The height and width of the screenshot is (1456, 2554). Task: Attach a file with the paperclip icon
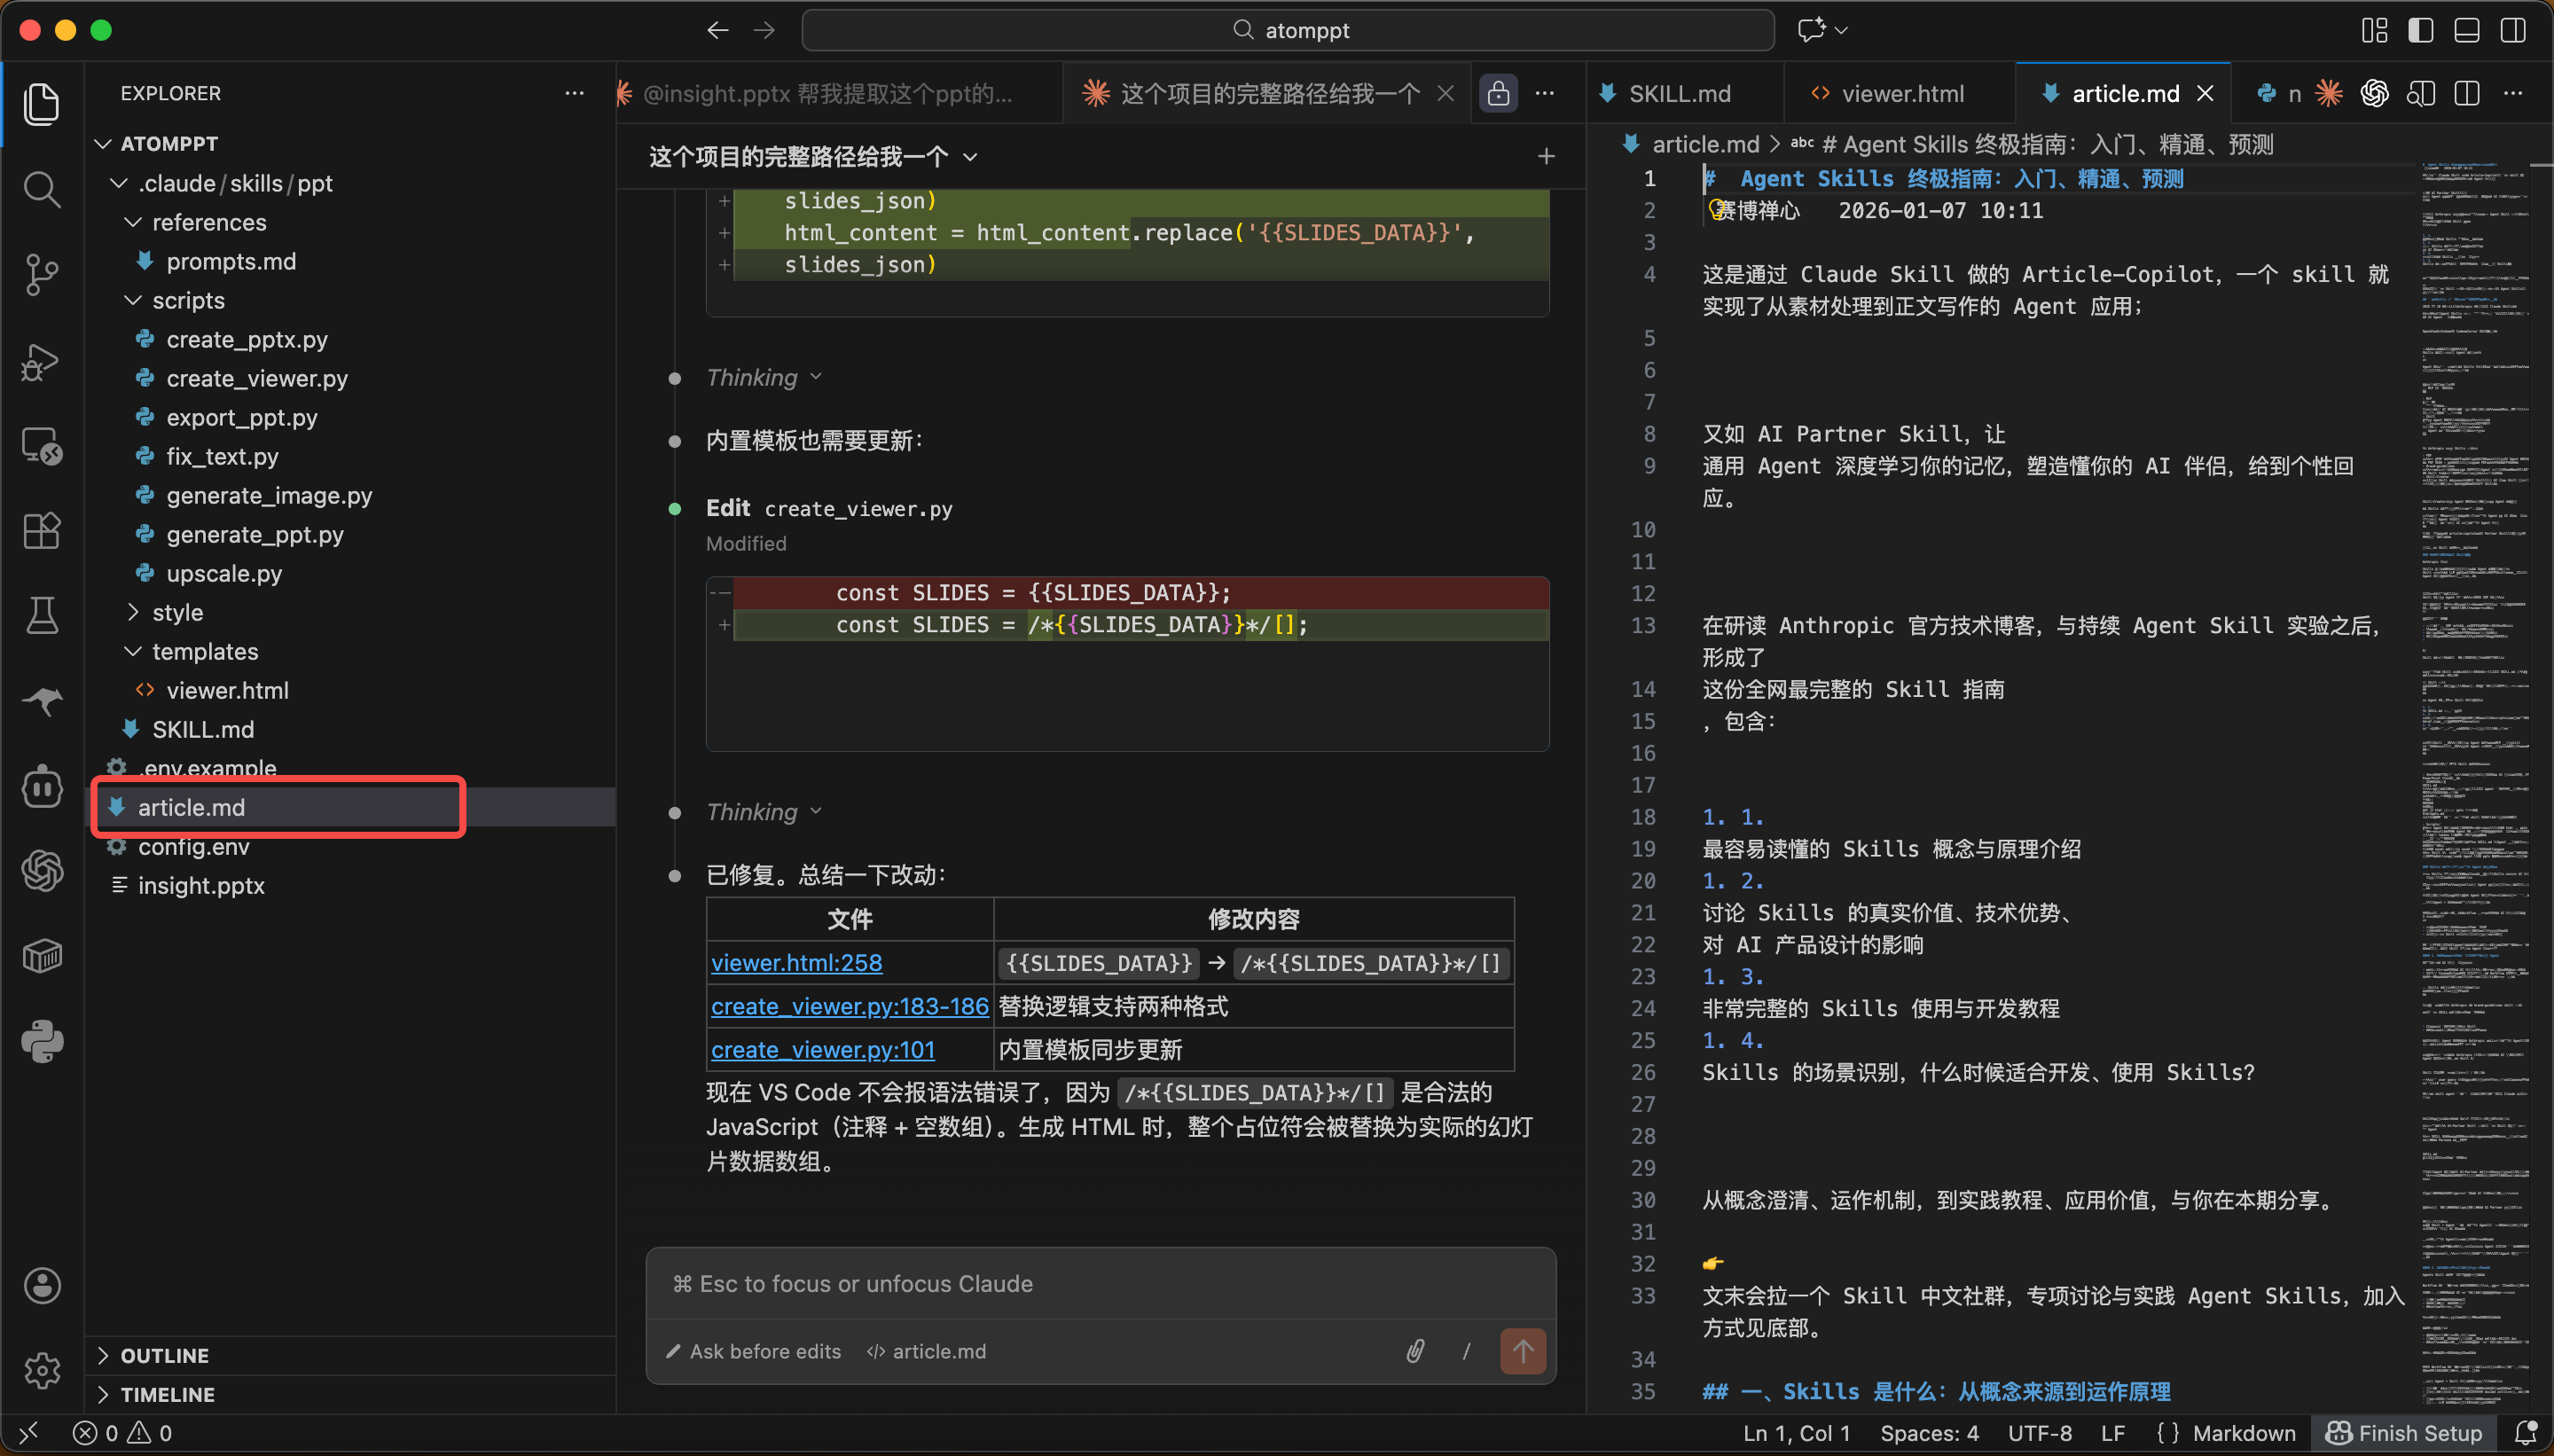pyautogui.click(x=1415, y=1351)
